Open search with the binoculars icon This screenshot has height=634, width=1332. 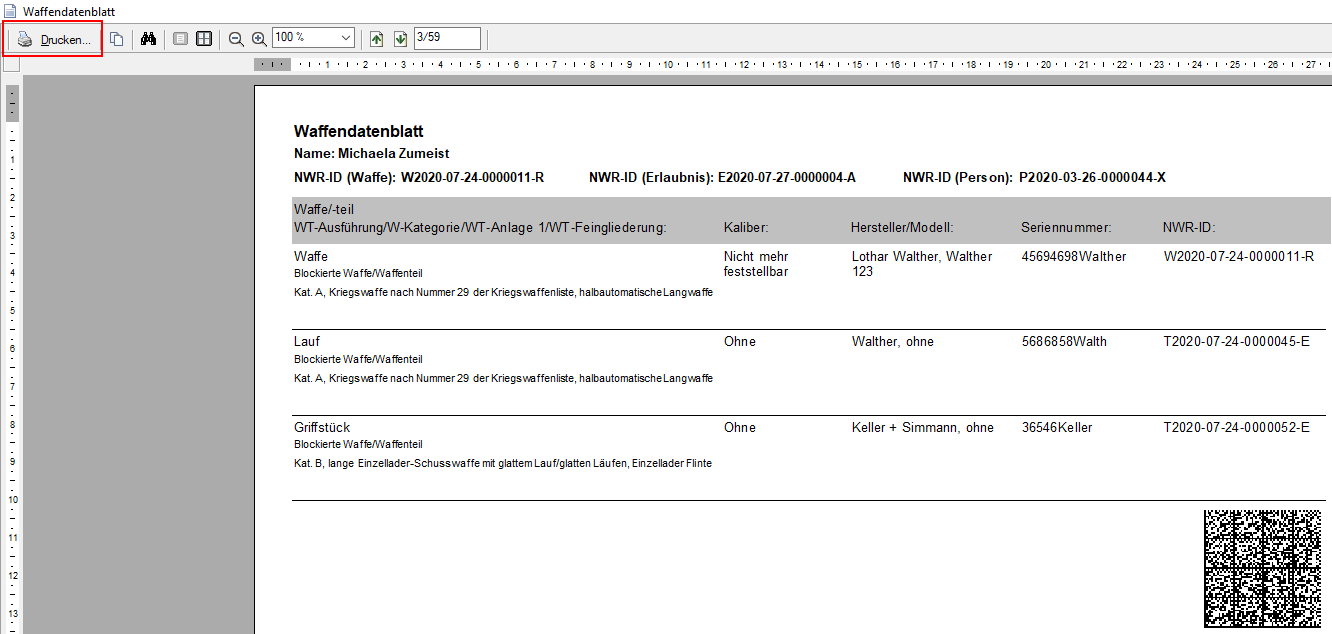(148, 39)
